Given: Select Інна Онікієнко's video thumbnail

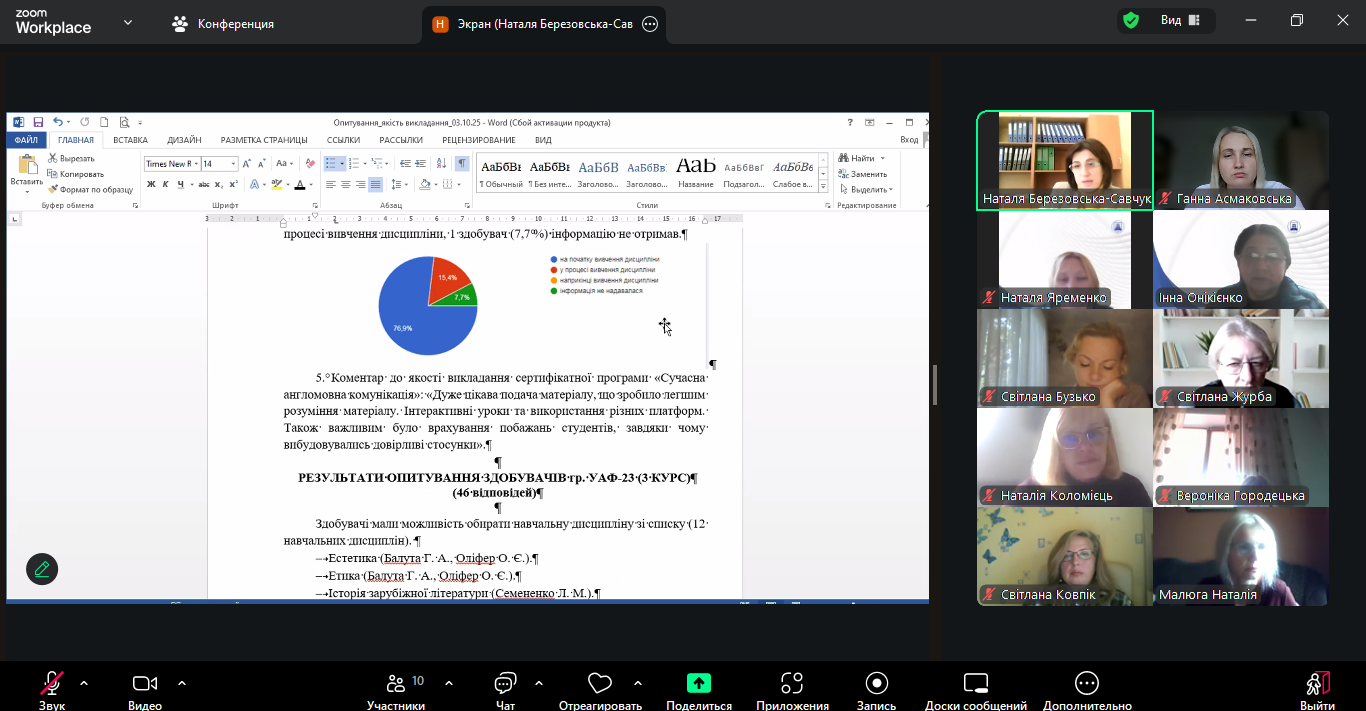Looking at the screenshot, I should (1240, 258).
